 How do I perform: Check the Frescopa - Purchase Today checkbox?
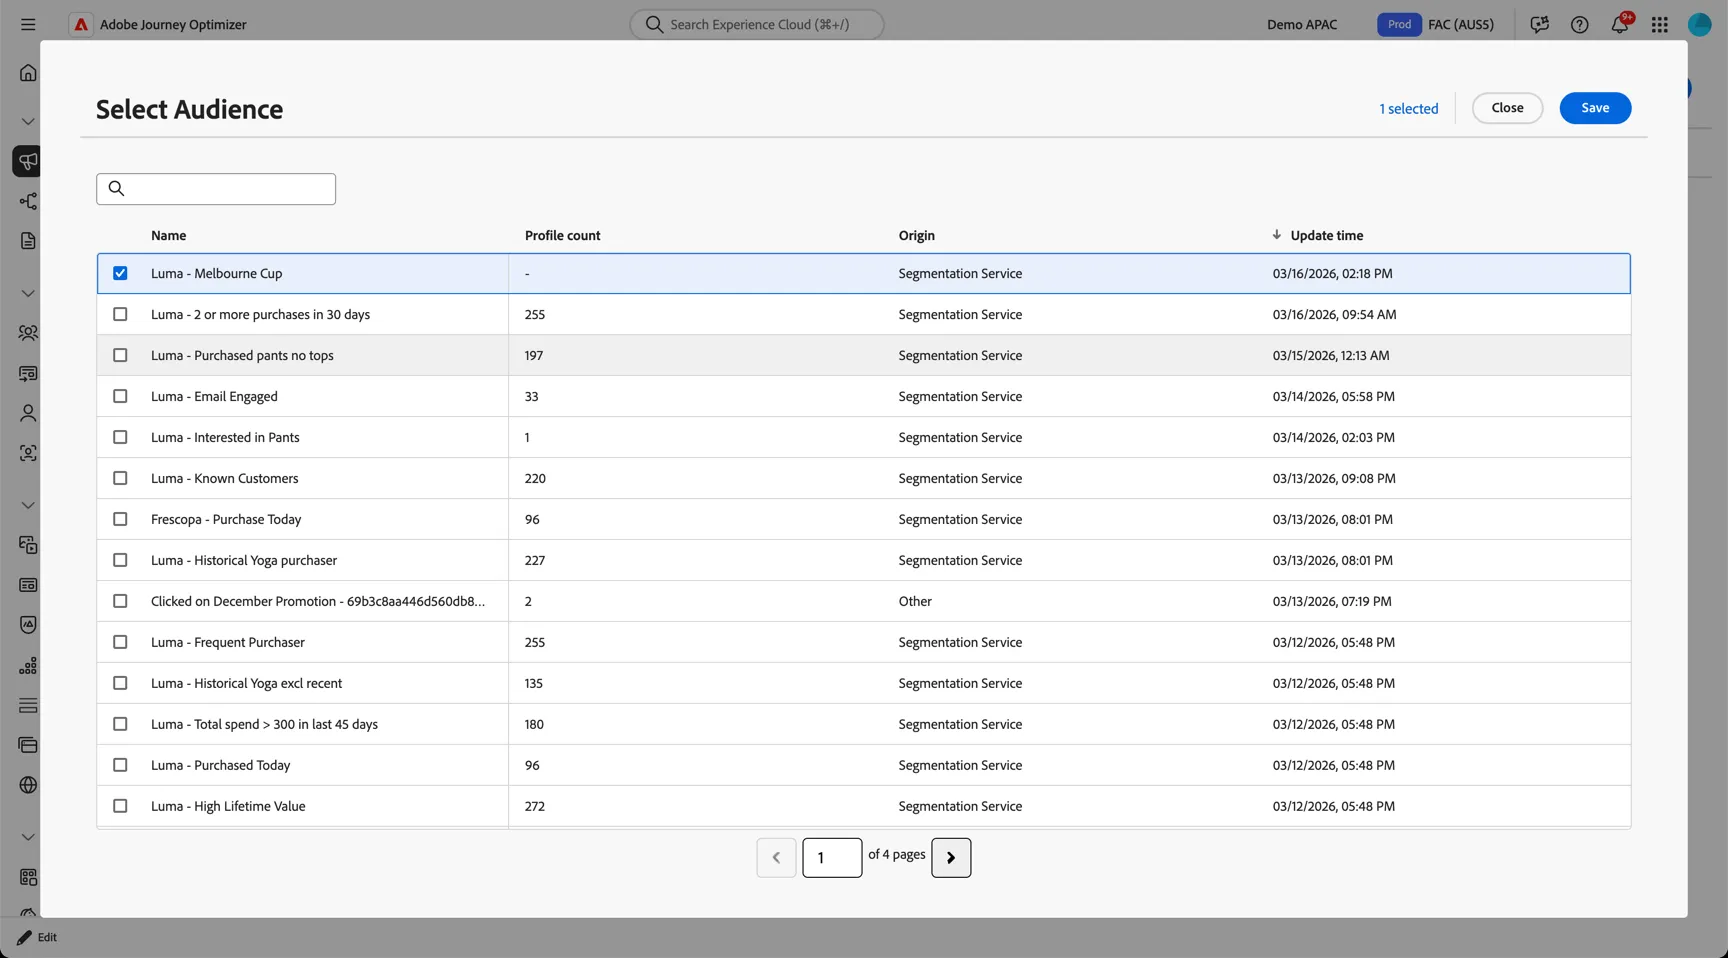tap(120, 519)
